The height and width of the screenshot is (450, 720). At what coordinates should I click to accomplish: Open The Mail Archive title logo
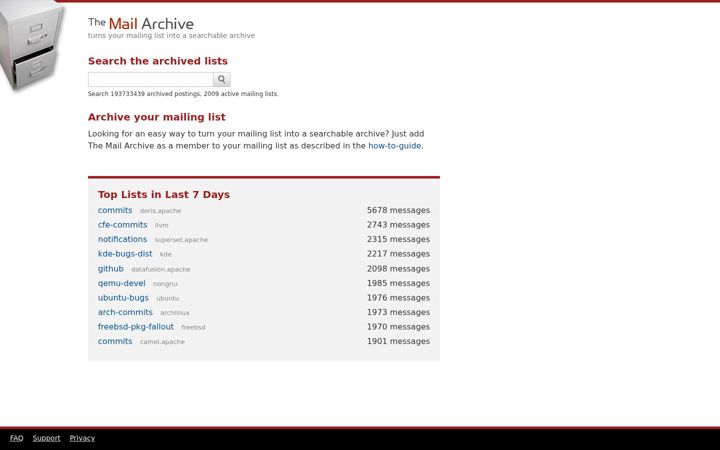[141, 23]
